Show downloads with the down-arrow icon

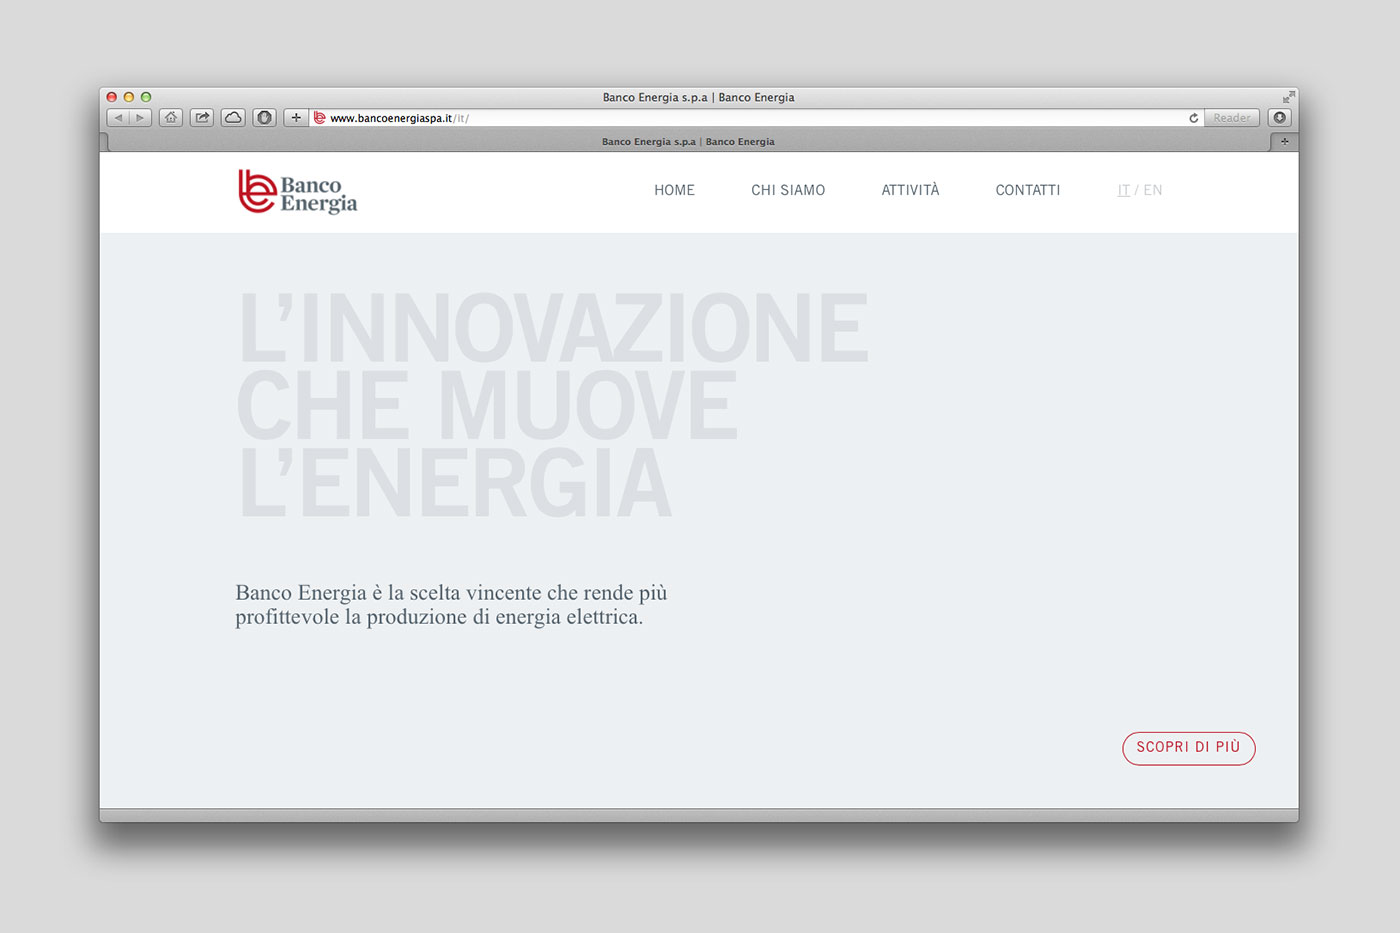pyautogui.click(x=1280, y=118)
